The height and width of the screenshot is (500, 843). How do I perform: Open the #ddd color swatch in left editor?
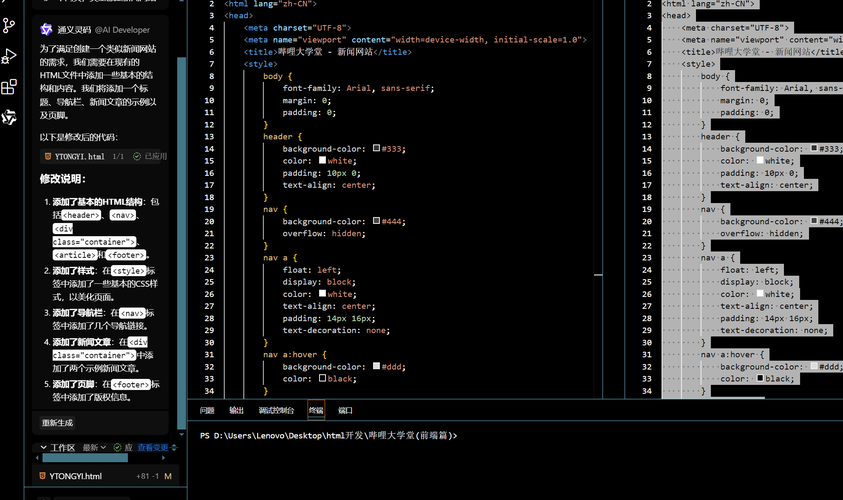point(376,366)
